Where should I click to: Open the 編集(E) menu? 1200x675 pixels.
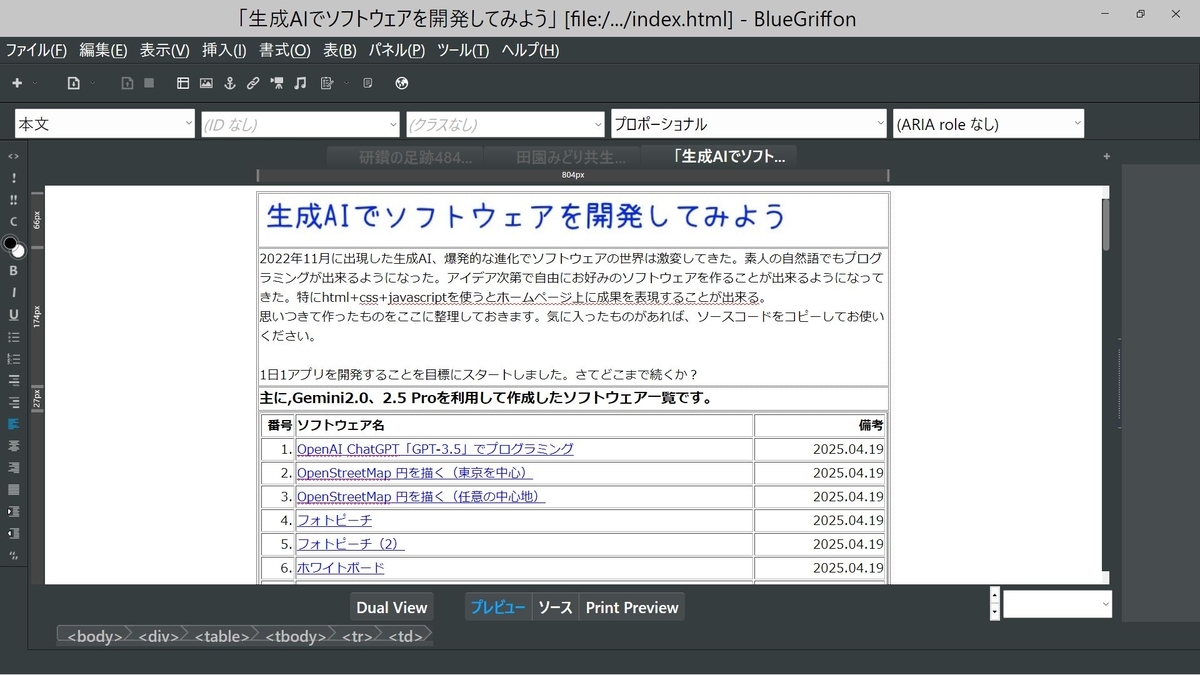tap(104, 51)
